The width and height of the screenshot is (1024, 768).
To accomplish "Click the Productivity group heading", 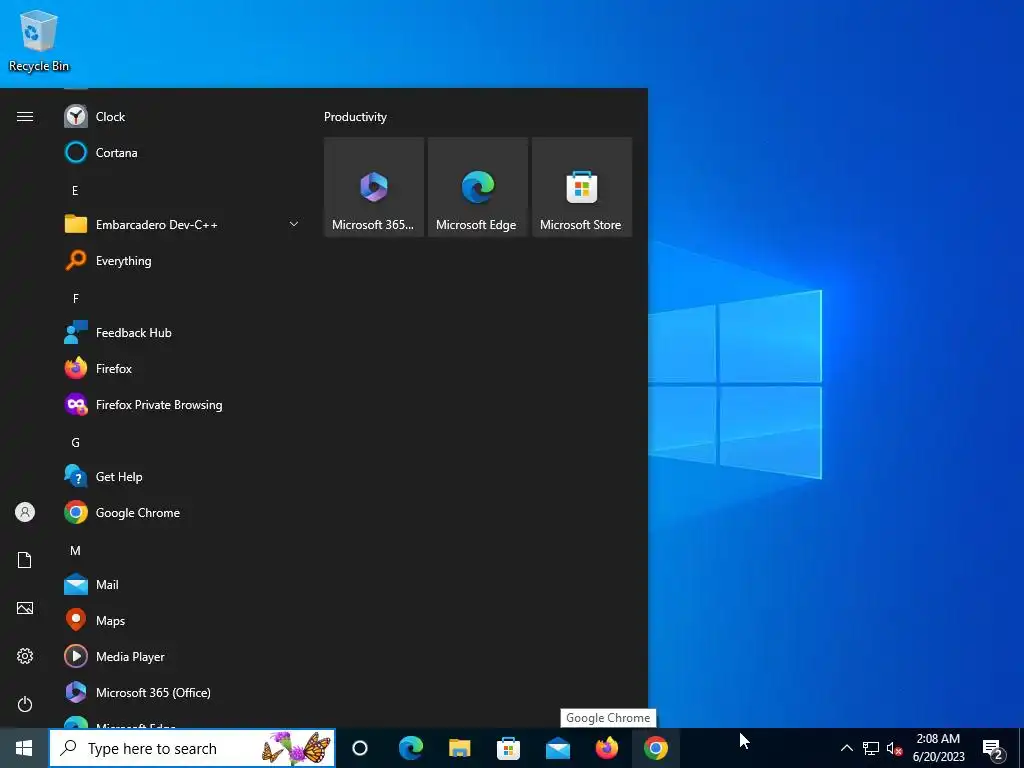I will (x=355, y=117).
